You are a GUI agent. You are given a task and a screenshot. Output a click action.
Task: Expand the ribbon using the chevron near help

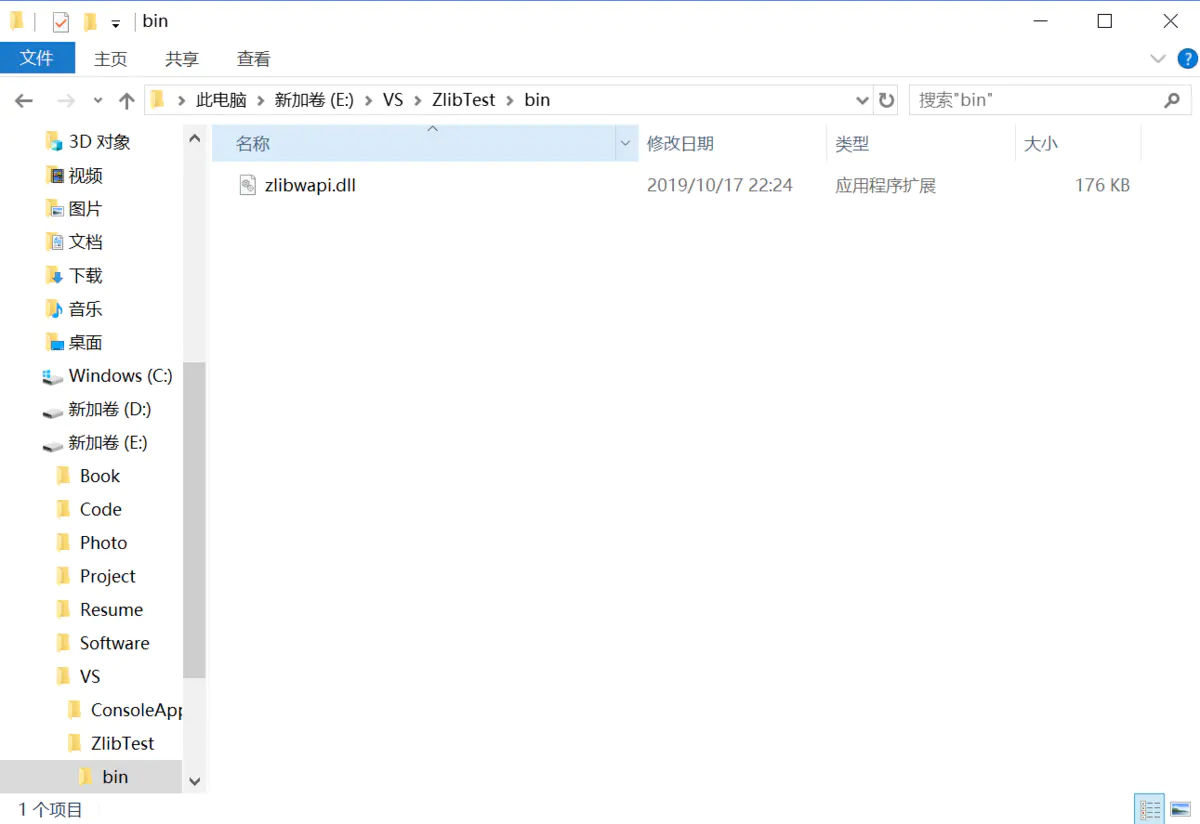1158,58
